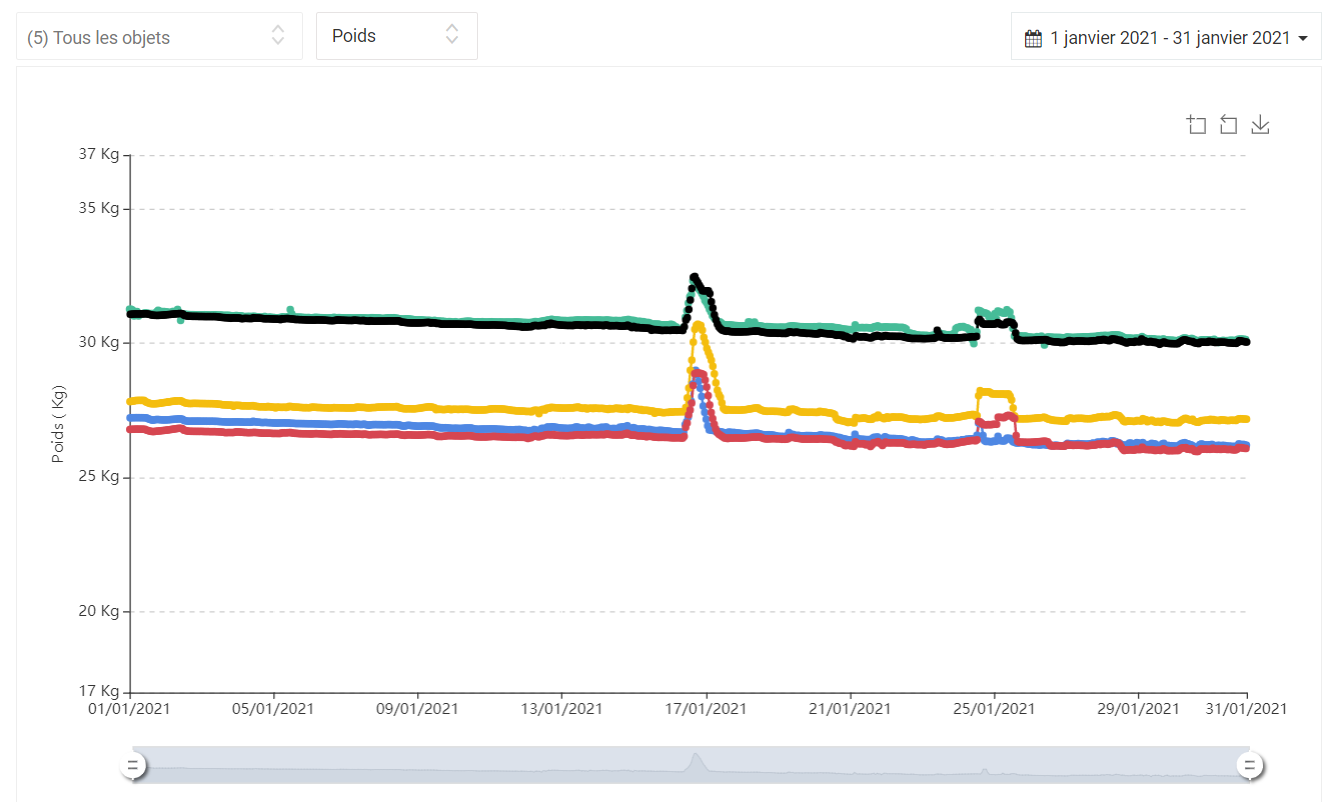
Task: Open the 'Tous les objets' selector
Action: tap(159, 36)
